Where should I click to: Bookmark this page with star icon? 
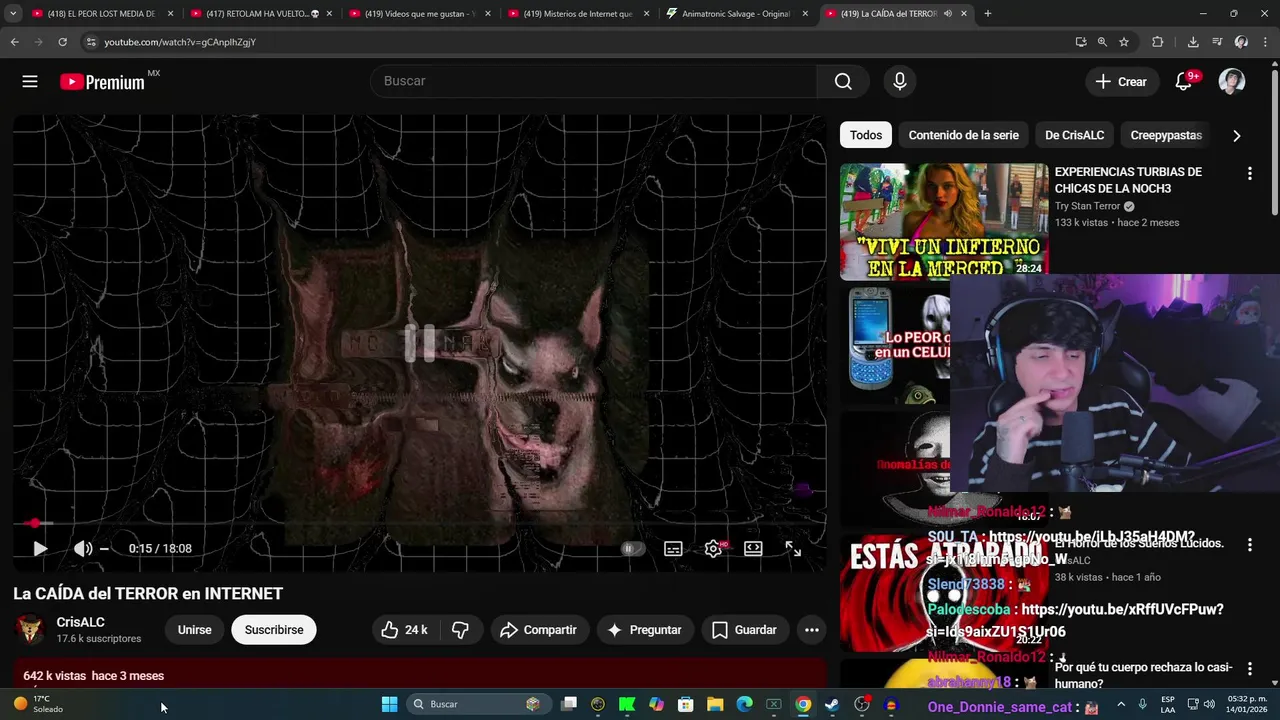tap(1124, 42)
